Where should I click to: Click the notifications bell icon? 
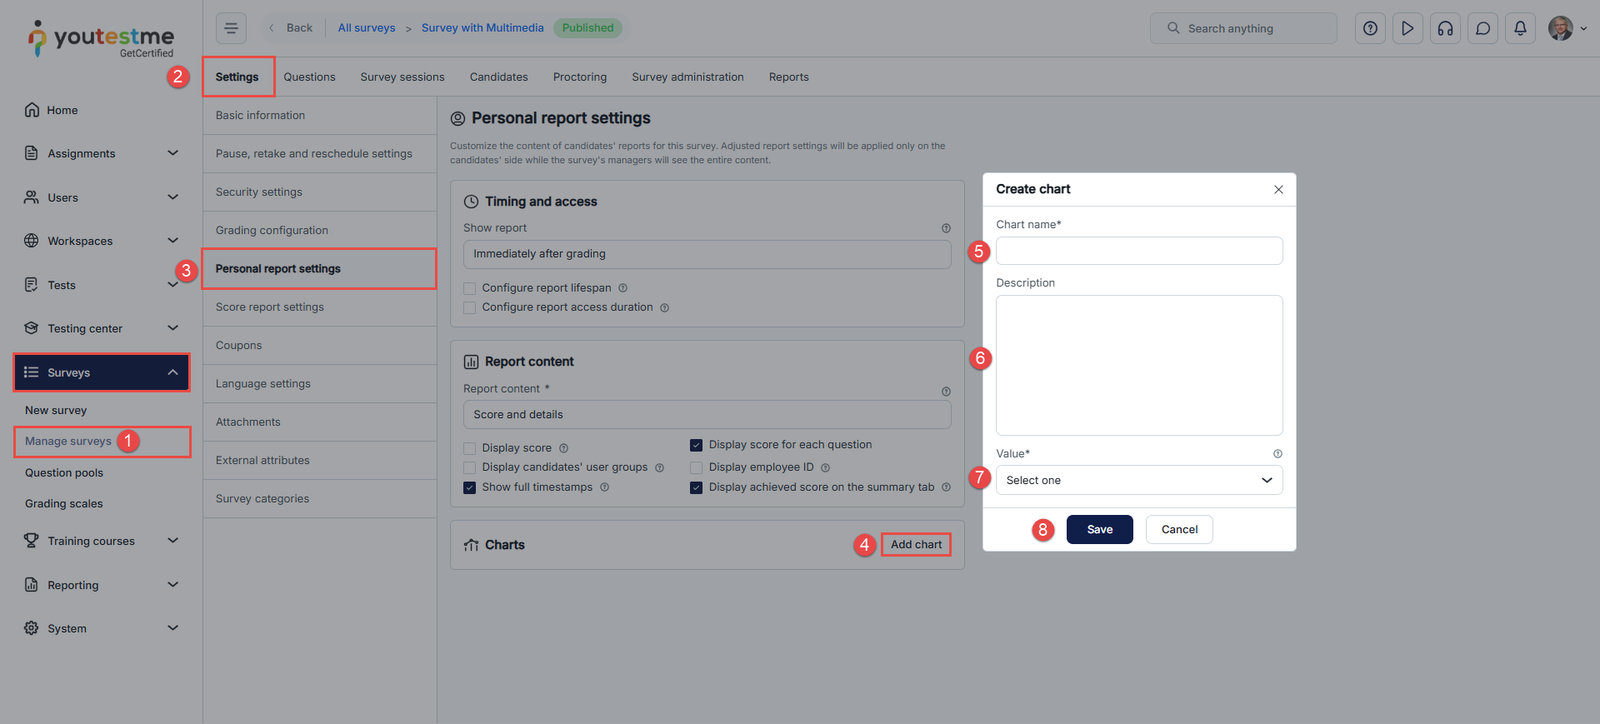[1520, 28]
